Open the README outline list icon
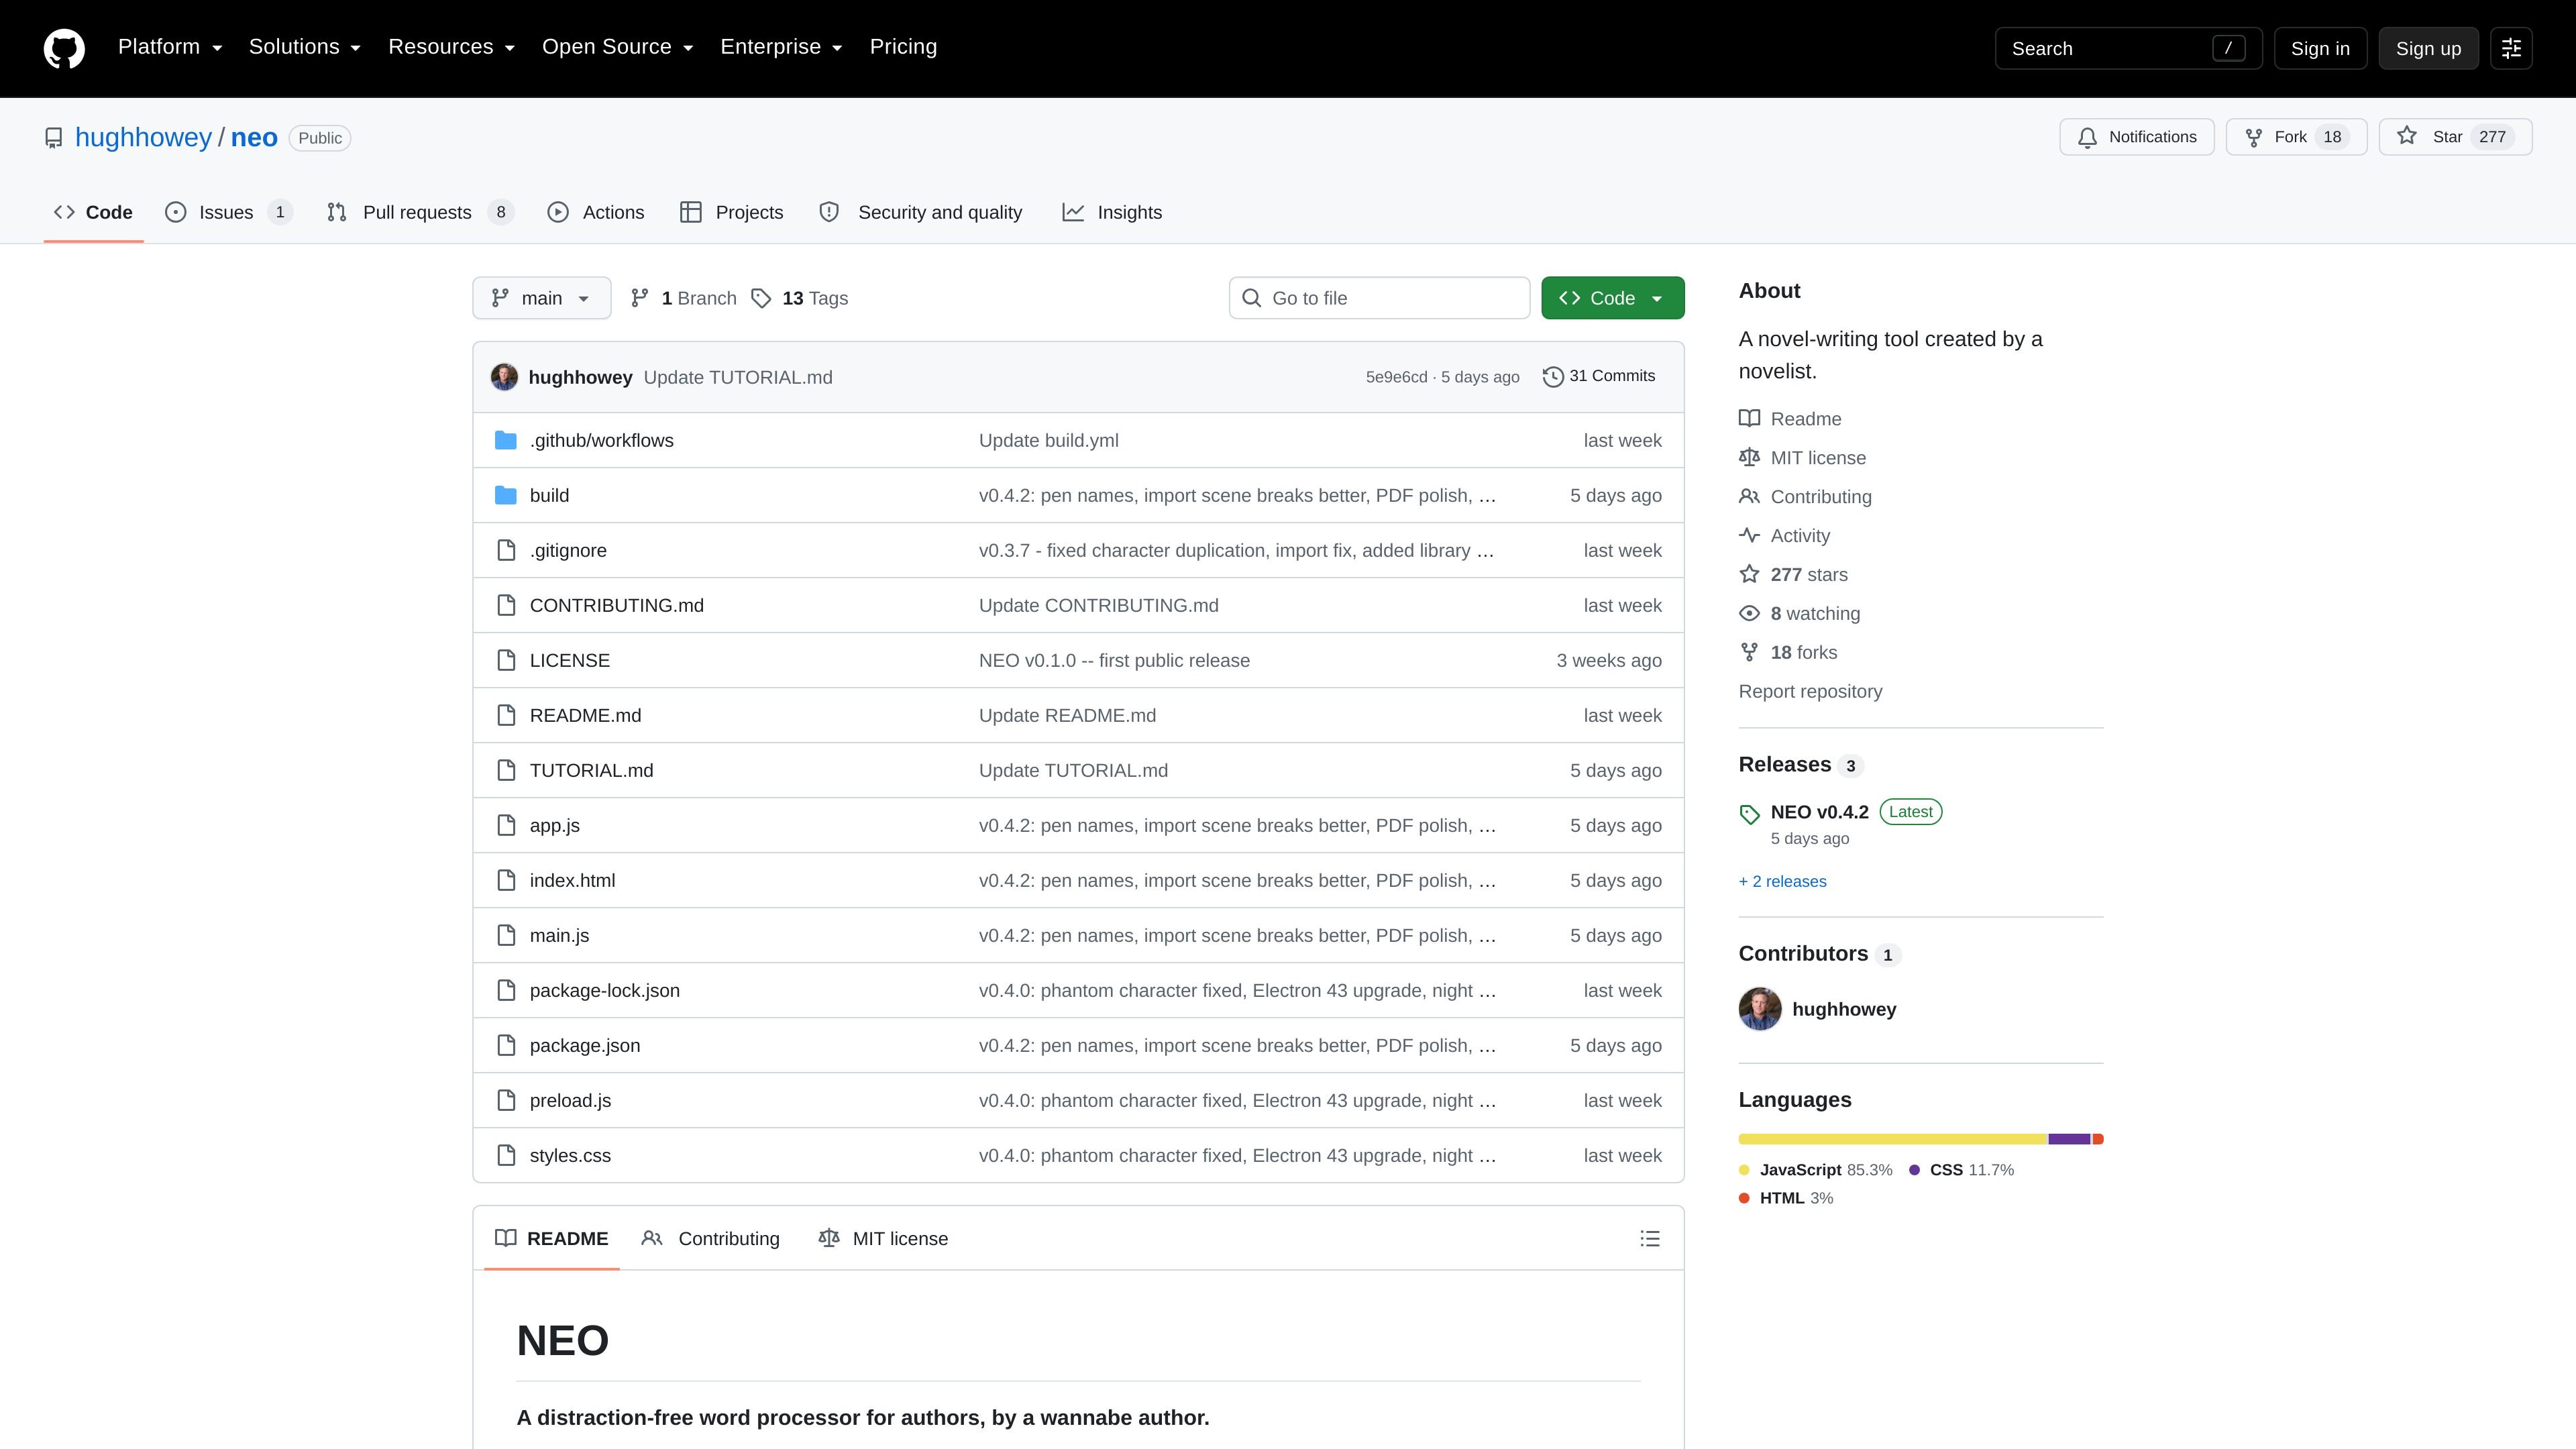This screenshot has width=2576, height=1449. pos(1650,1238)
